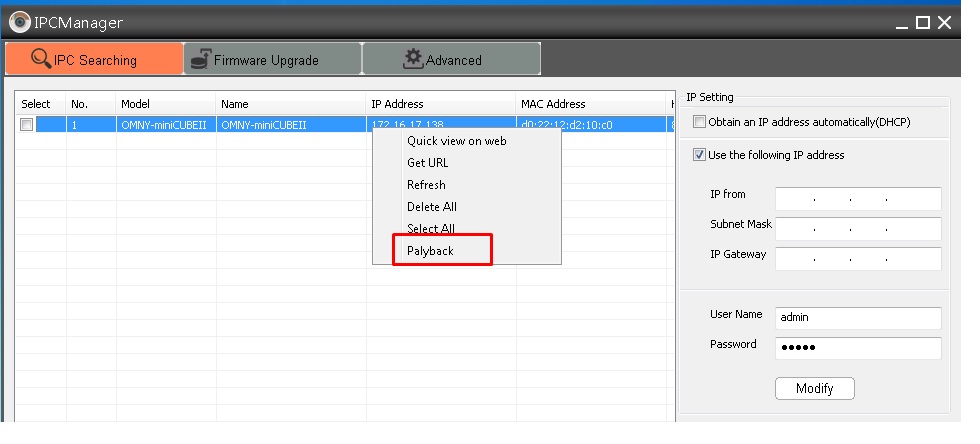The image size is (980, 444).
Task: Toggle Use the following IP address checkbox
Action: pyautogui.click(x=699, y=154)
